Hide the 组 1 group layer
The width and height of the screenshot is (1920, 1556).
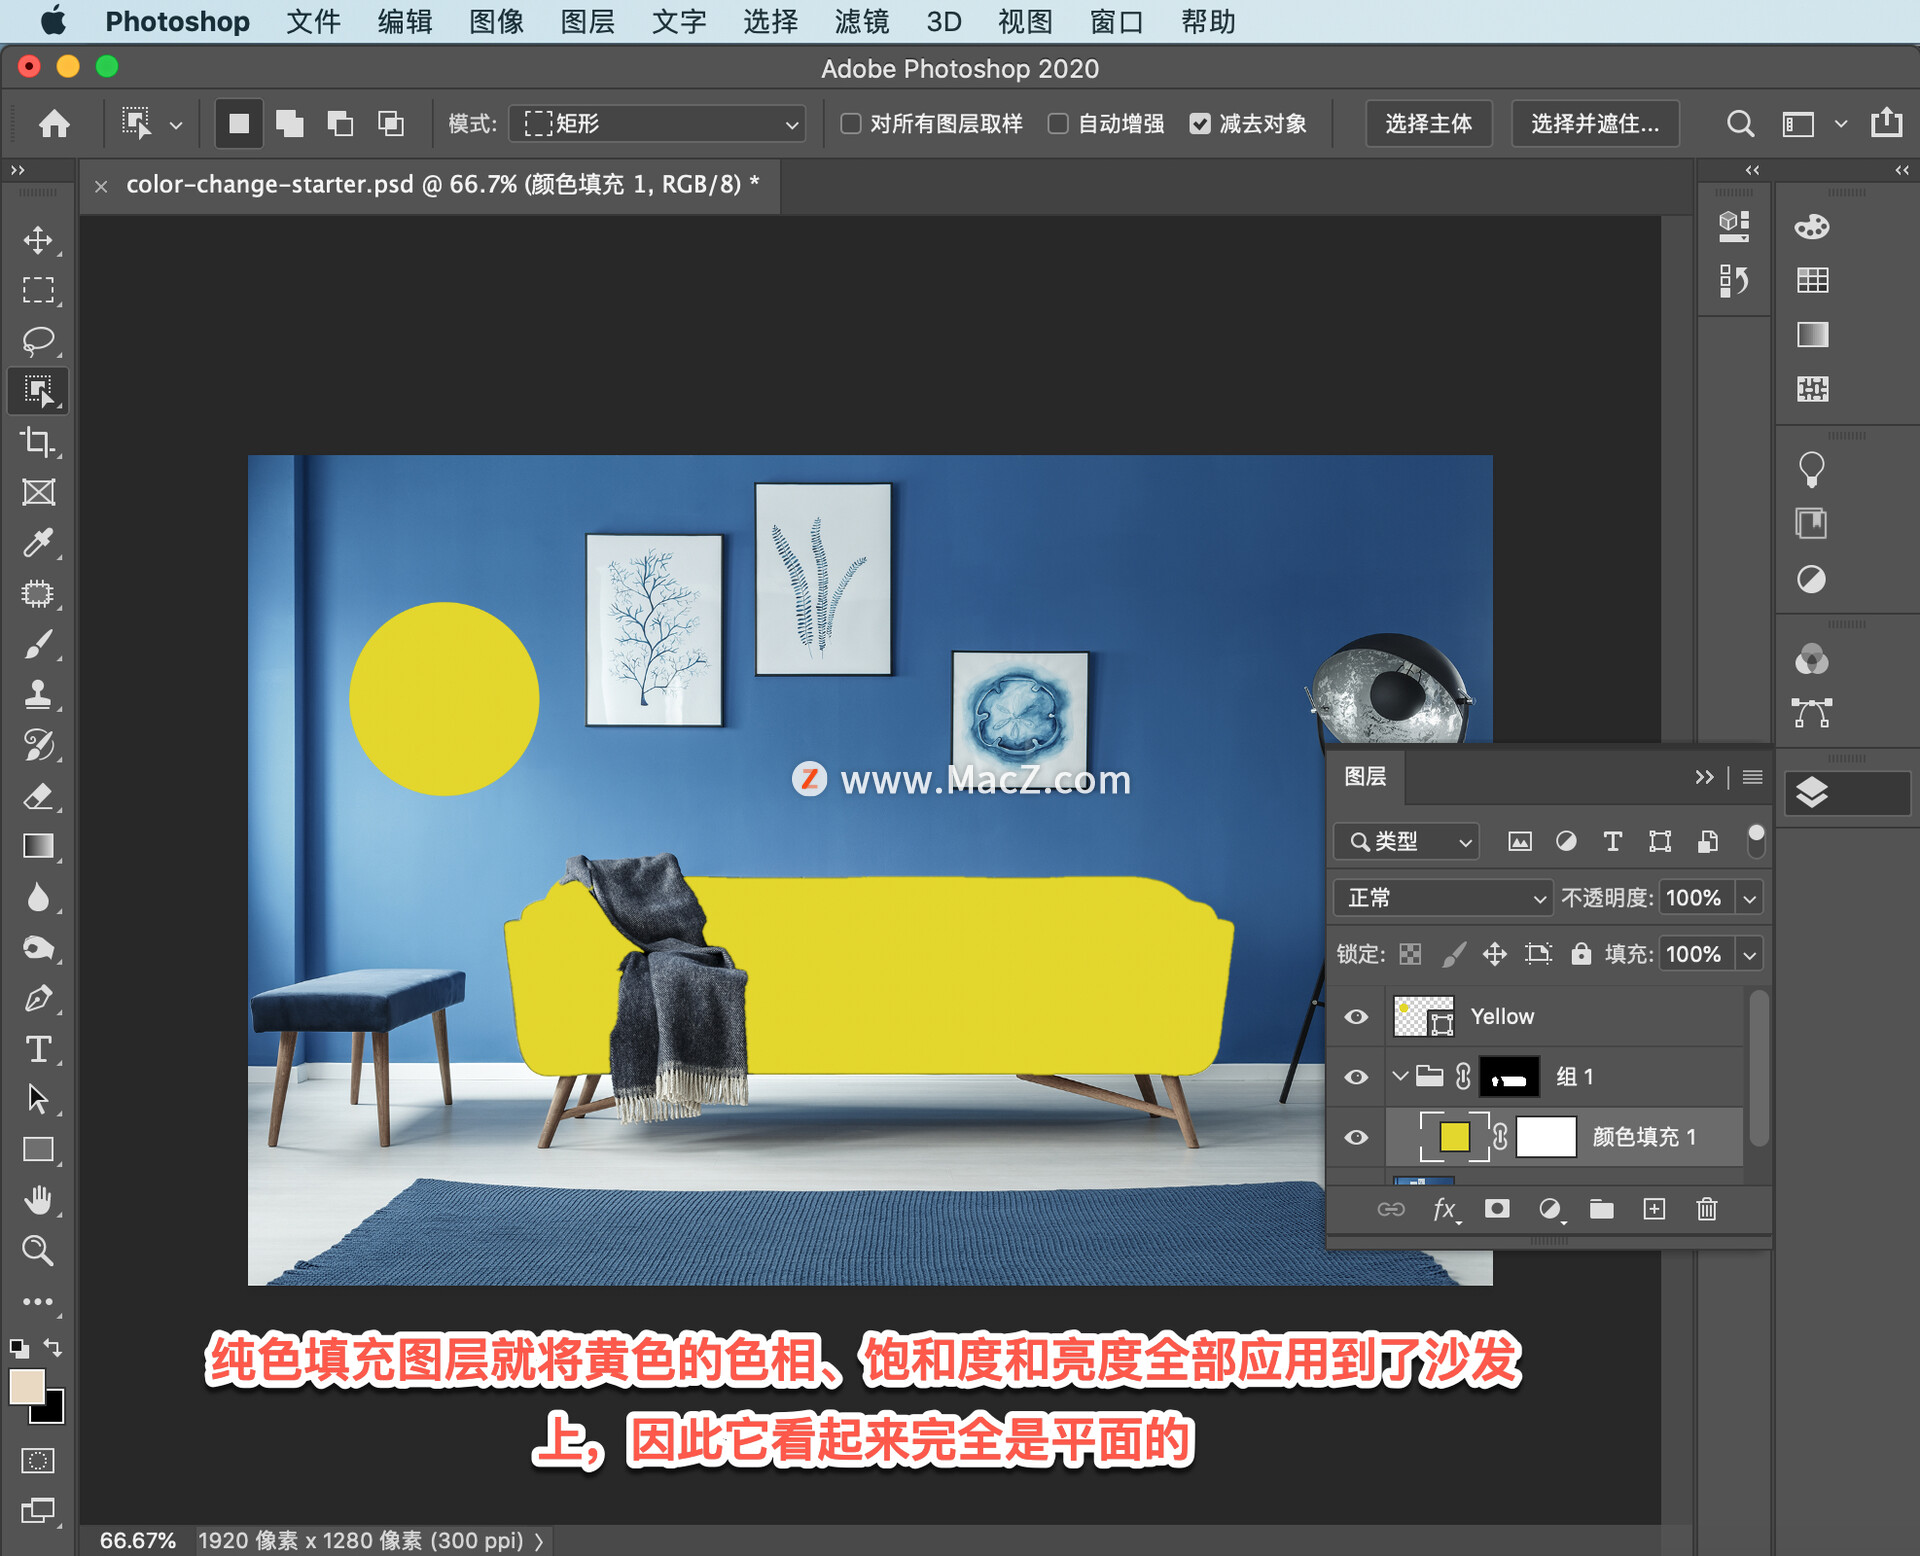pos(1356,1077)
